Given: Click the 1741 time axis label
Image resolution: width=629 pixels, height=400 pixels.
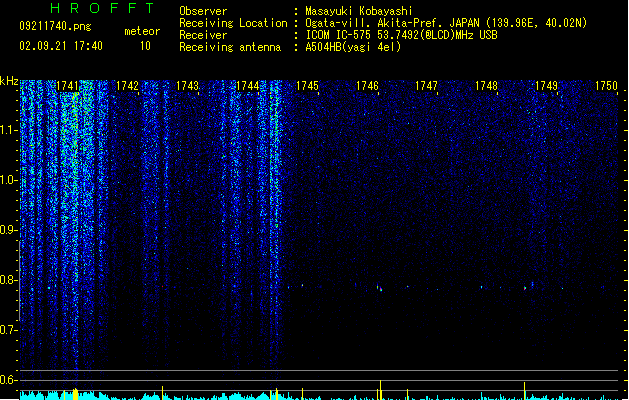Looking at the screenshot, I should click(67, 86).
